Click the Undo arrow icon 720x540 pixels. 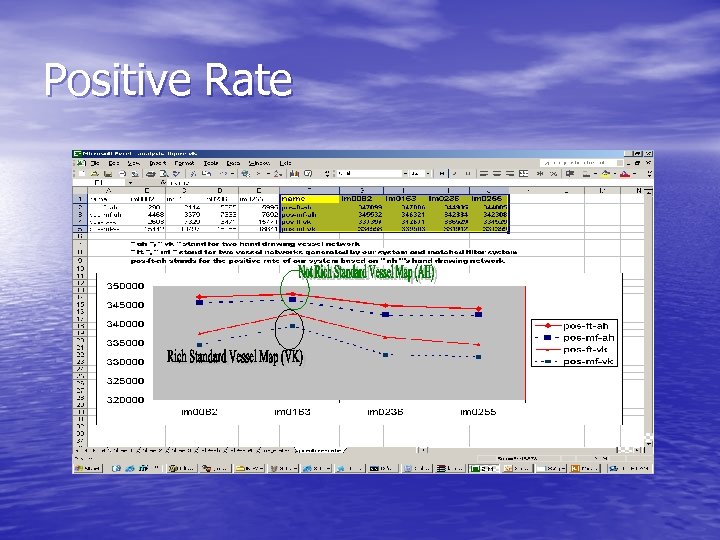[x=222, y=174]
